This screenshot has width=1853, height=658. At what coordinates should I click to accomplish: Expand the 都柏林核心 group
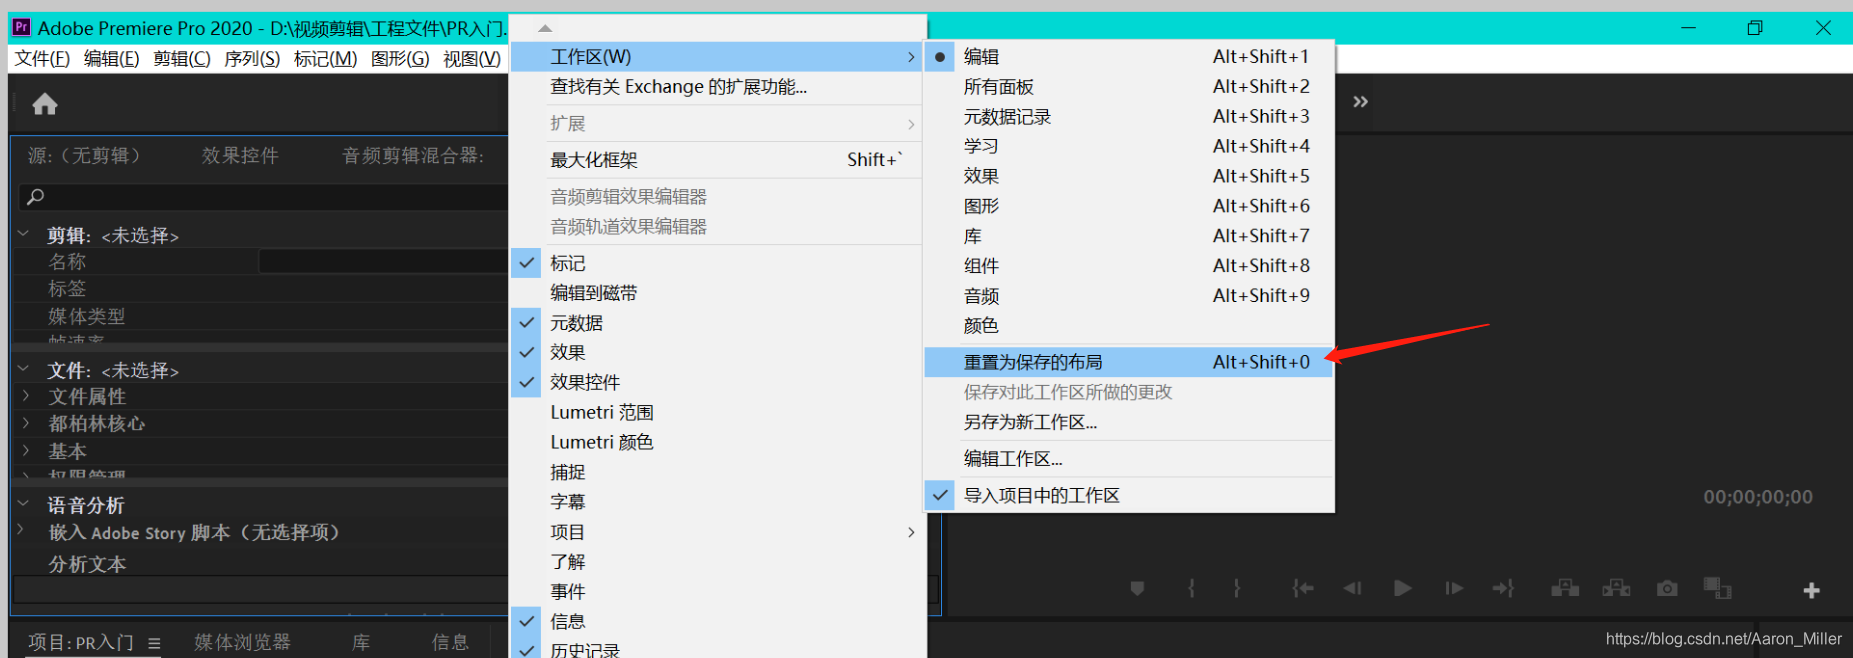(26, 423)
